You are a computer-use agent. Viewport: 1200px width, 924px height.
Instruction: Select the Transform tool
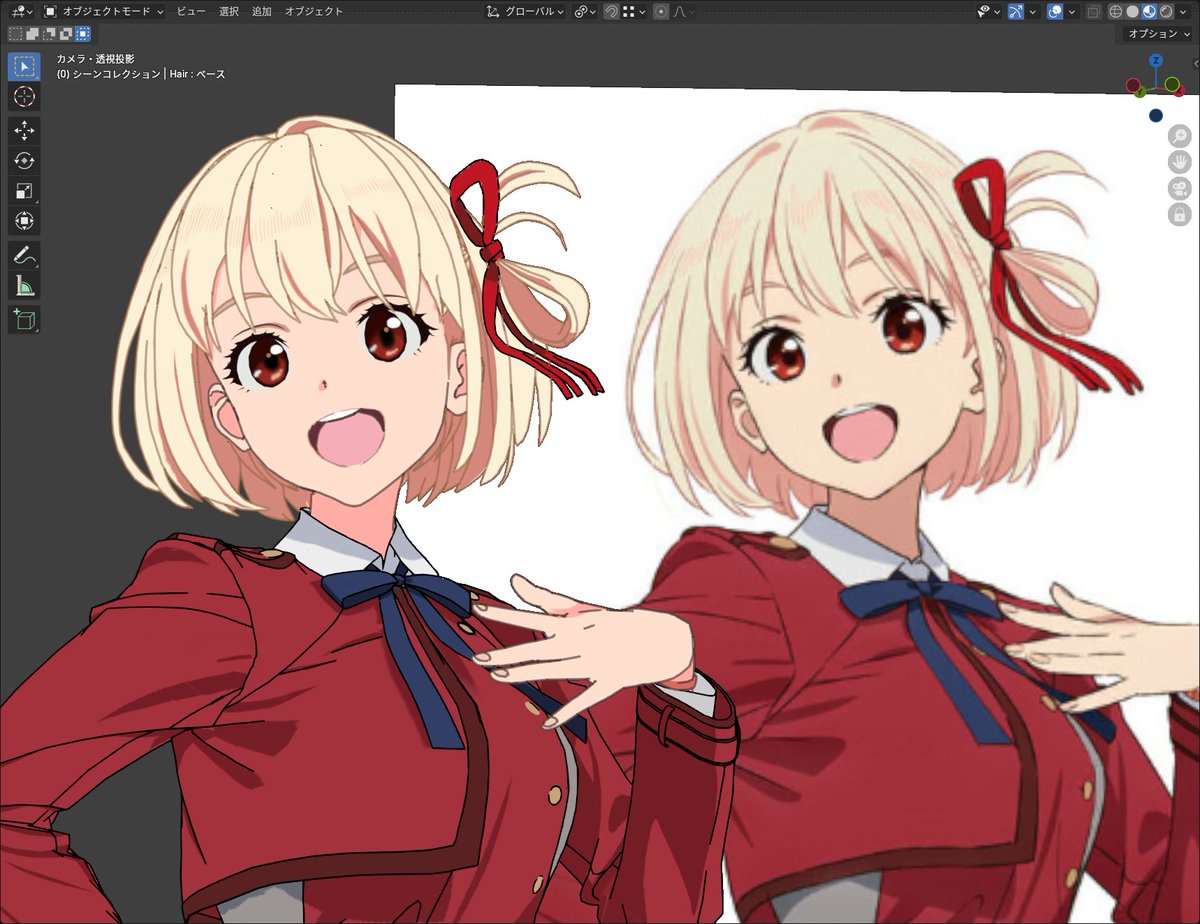(x=24, y=221)
